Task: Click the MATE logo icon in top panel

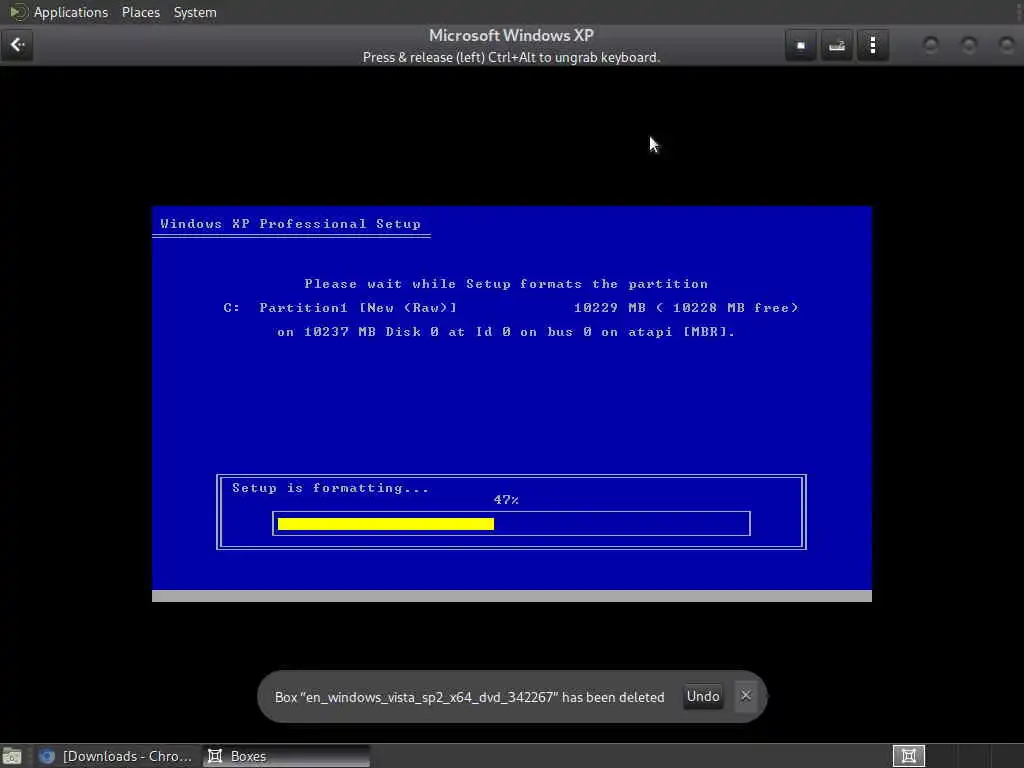Action: pyautogui.click(x=18, y=12)
